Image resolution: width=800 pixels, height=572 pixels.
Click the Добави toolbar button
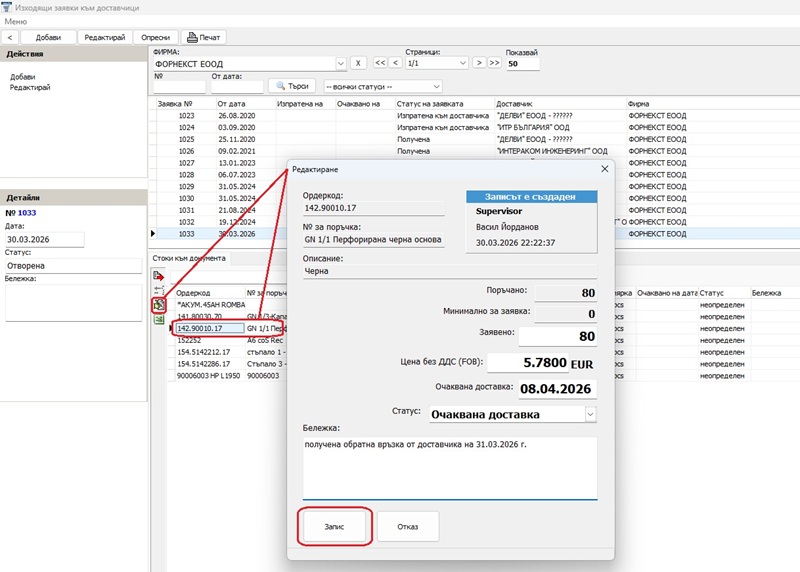[47, 37]
